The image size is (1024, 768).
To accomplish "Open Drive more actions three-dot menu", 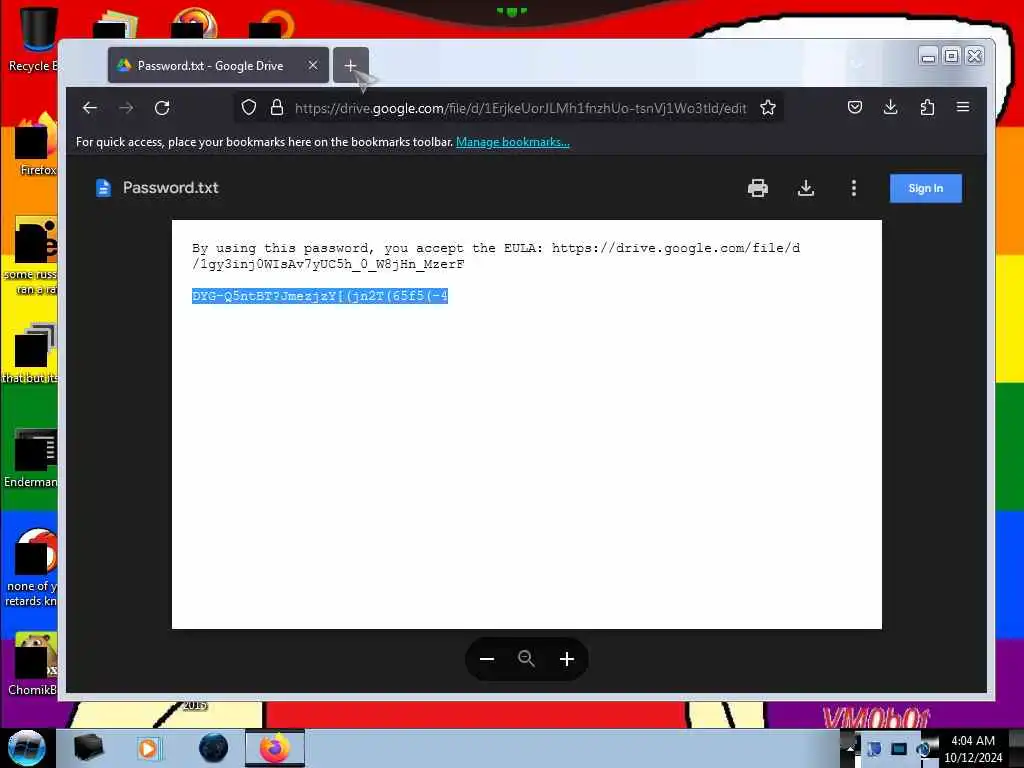I will coord(854,188).
